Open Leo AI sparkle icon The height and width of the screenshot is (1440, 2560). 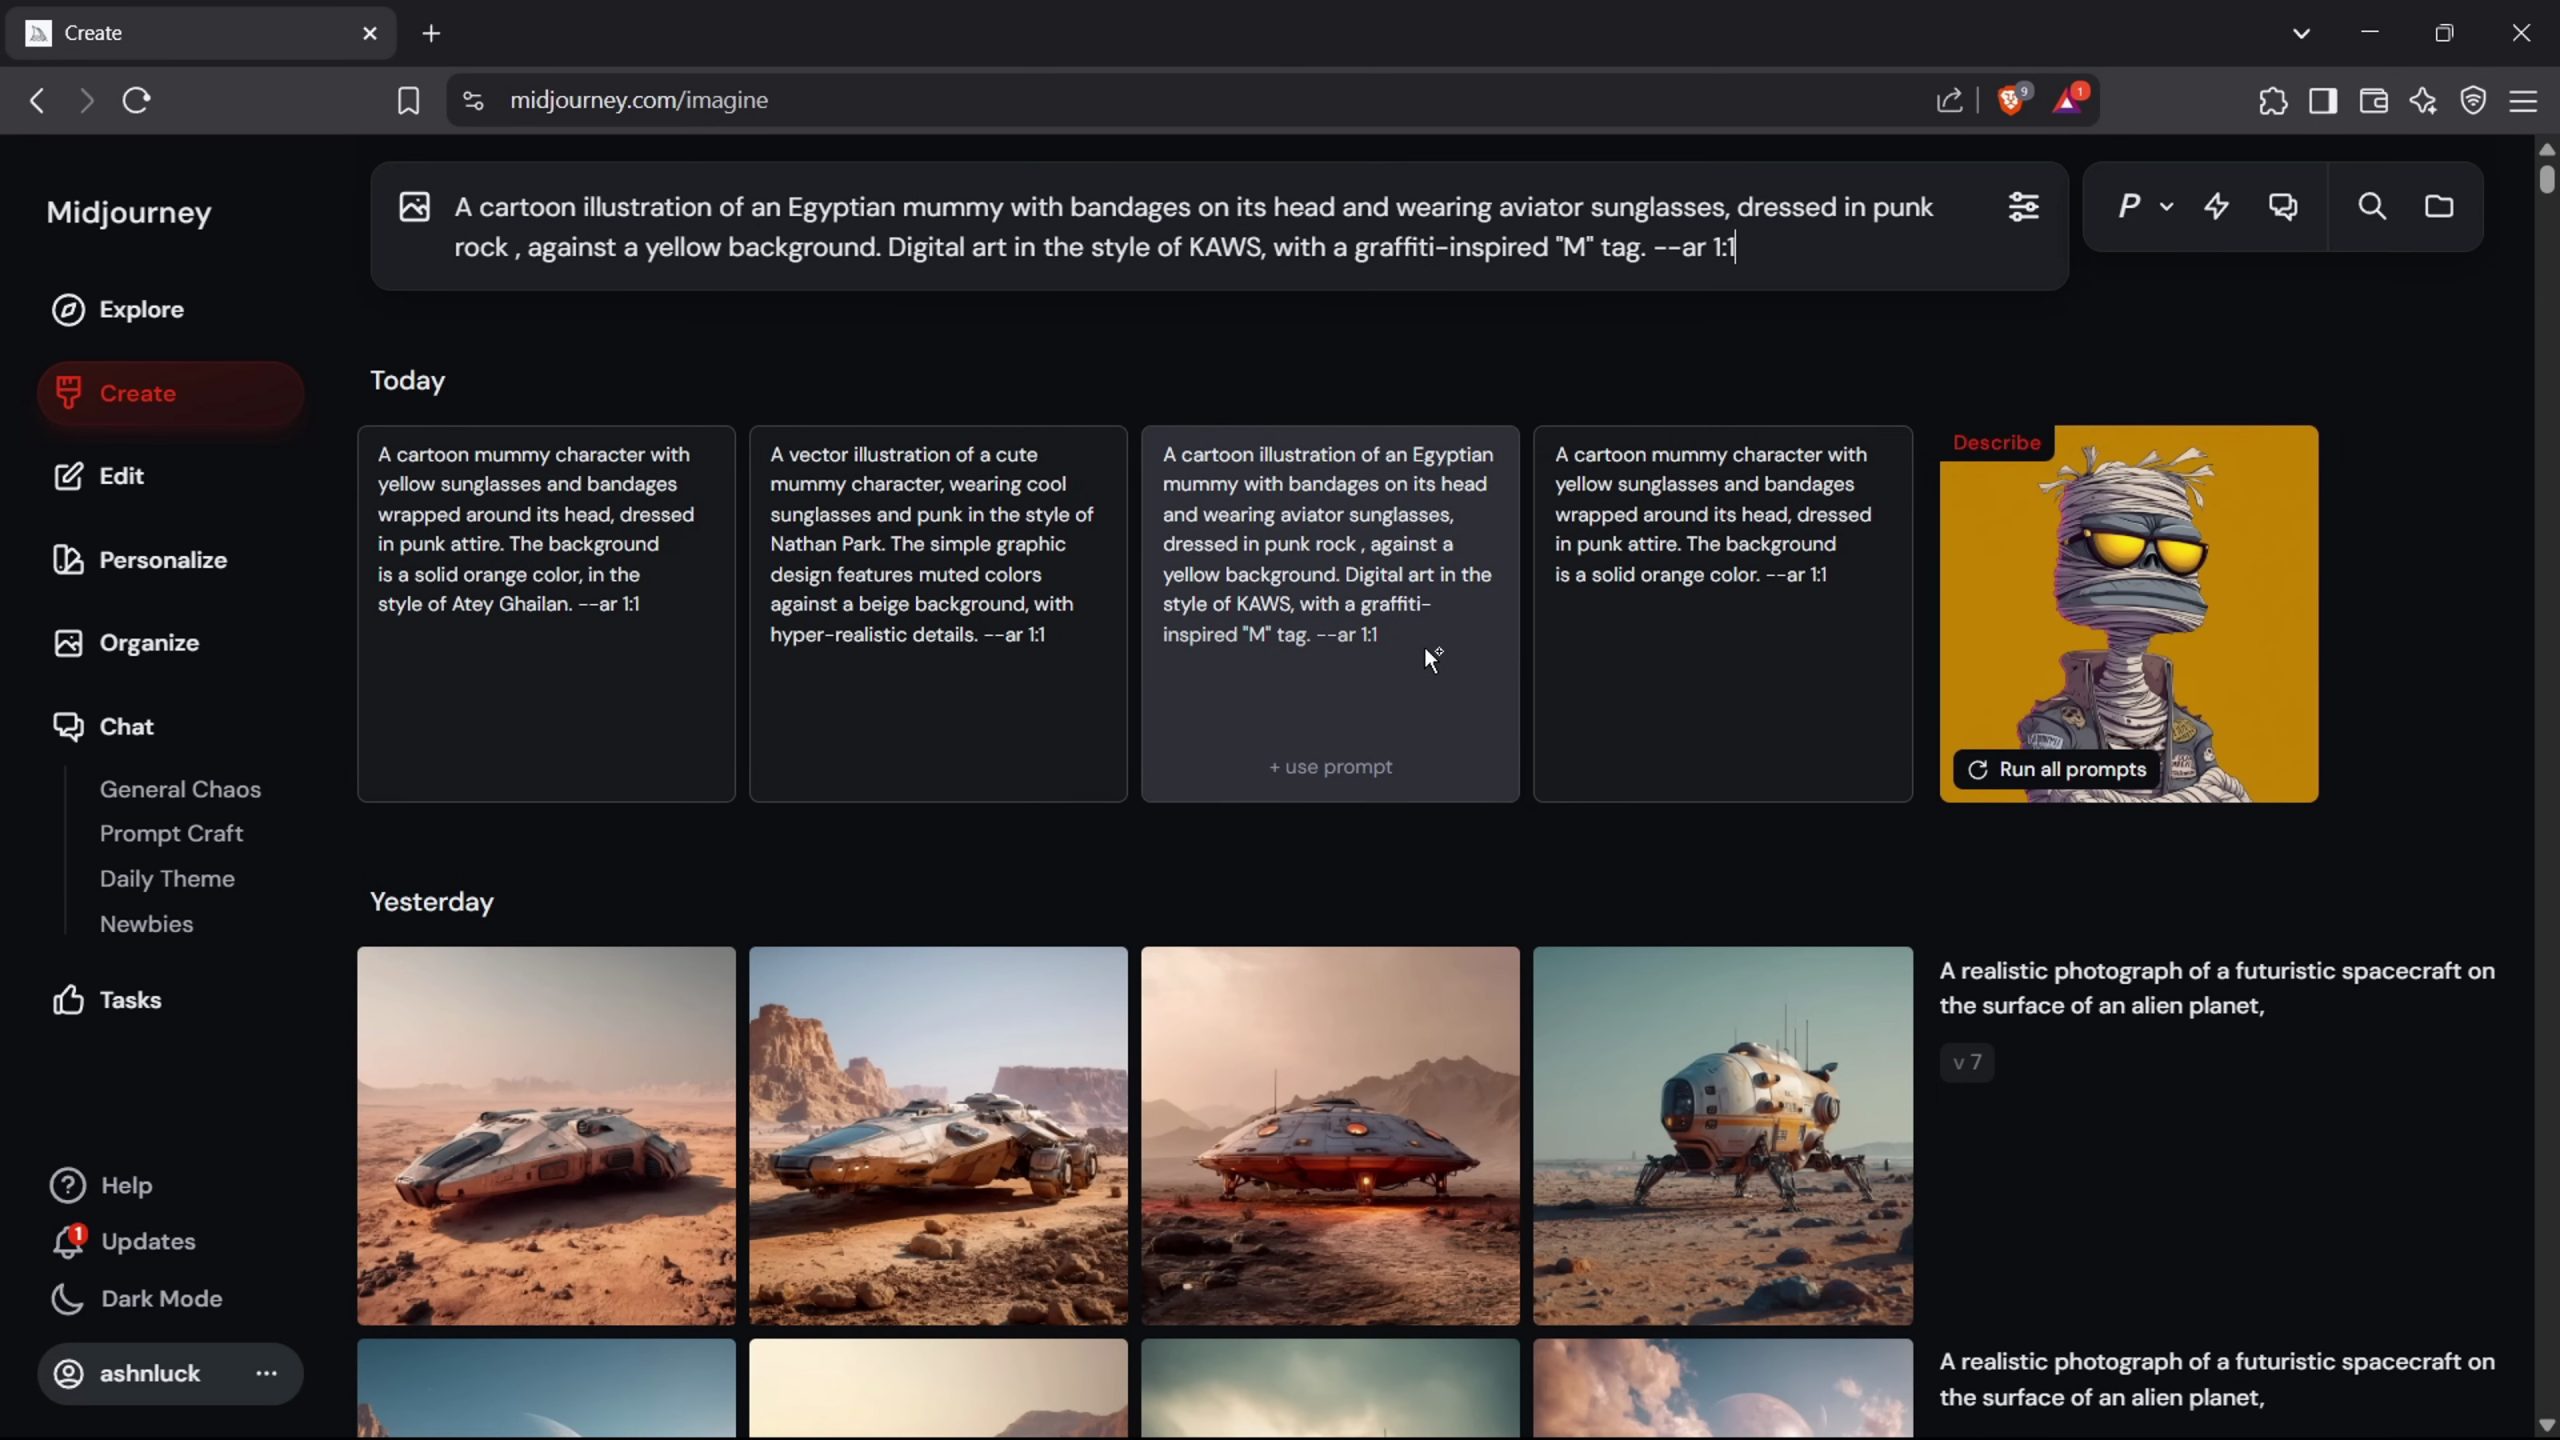tap(2423, 100)
